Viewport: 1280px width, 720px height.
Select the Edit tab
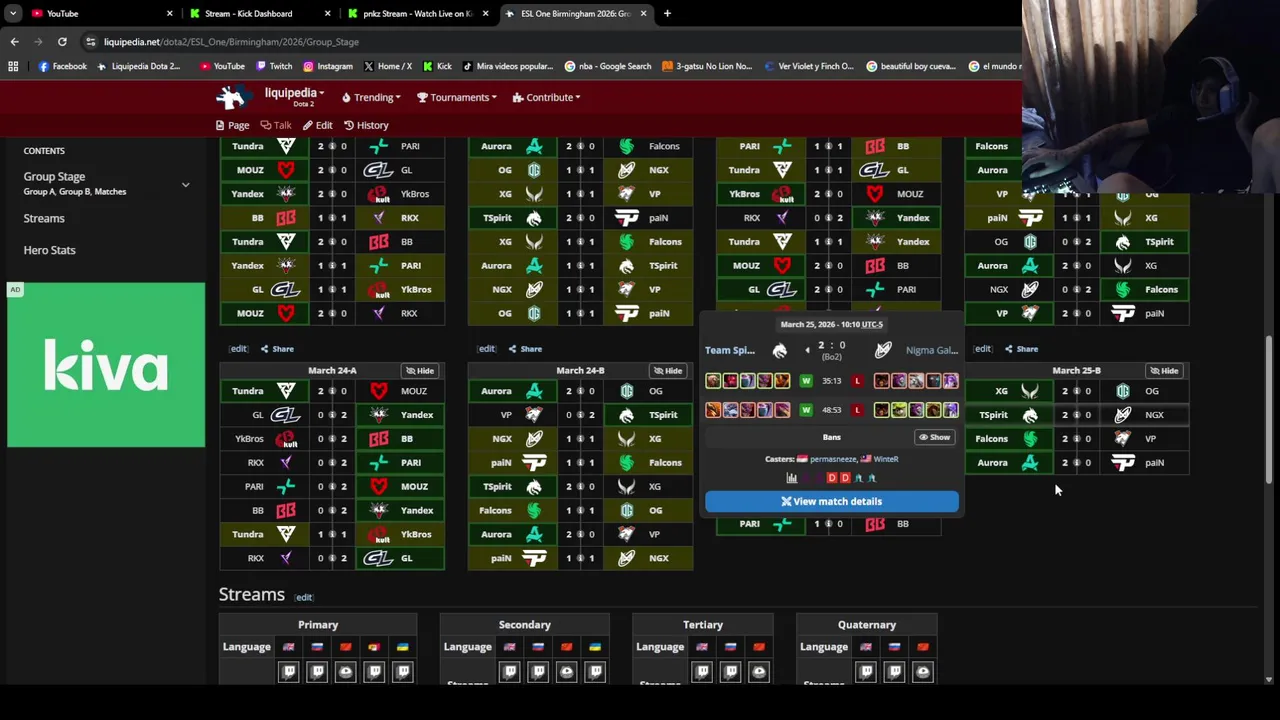pyautogui.click(x=317, y=125)
